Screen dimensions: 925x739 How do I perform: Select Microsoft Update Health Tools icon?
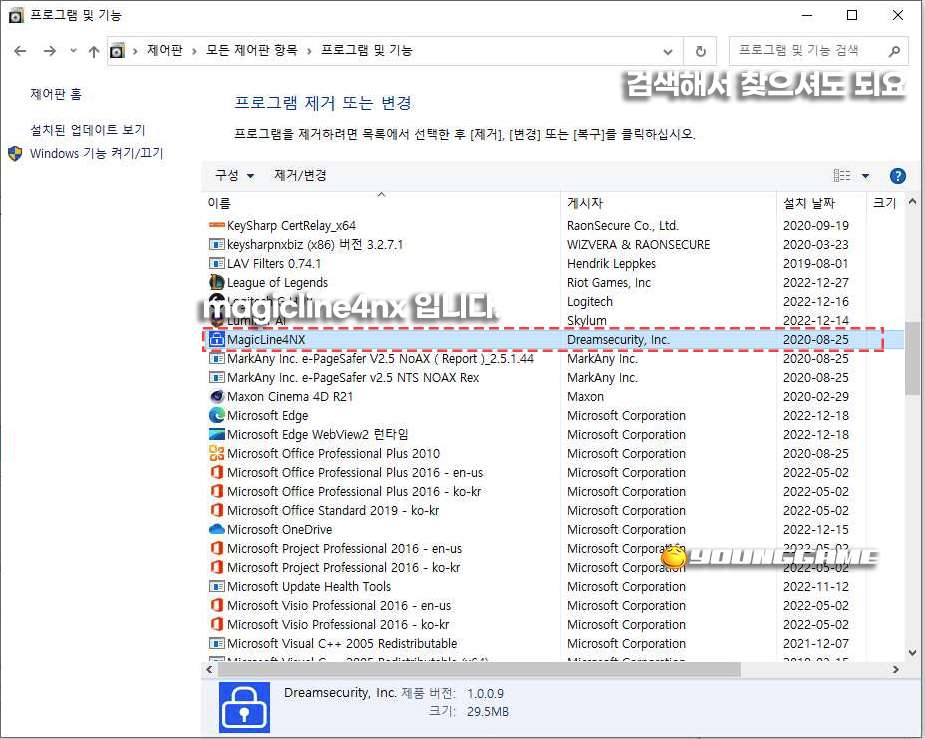tap(217, 586)
